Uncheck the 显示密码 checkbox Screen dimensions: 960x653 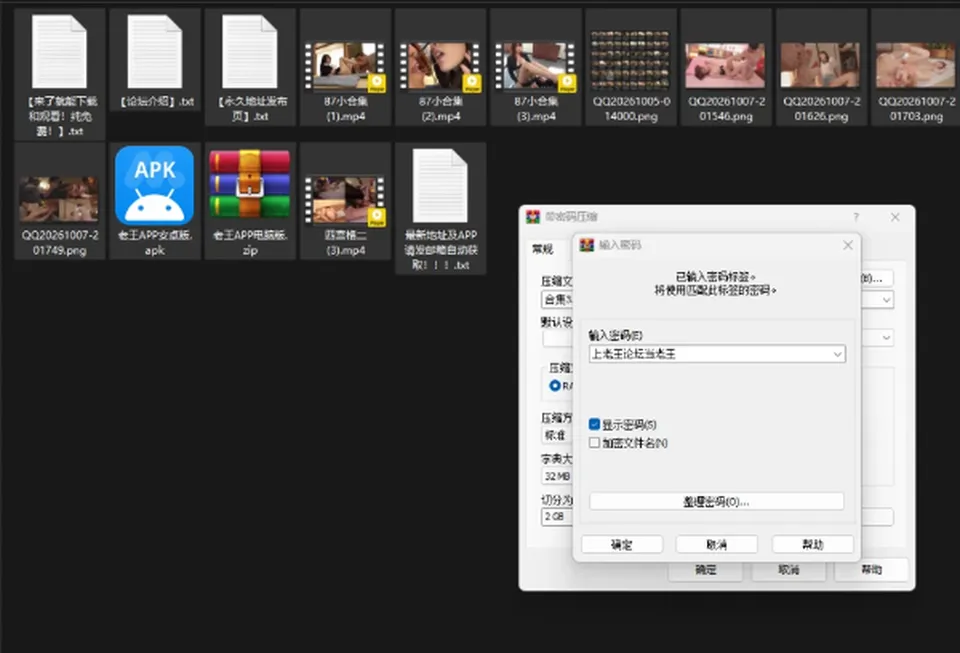[594, 424]
